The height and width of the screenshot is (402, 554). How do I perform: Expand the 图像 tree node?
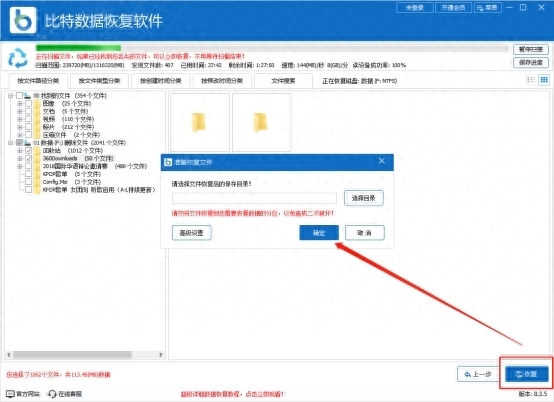tap(20, 104)
